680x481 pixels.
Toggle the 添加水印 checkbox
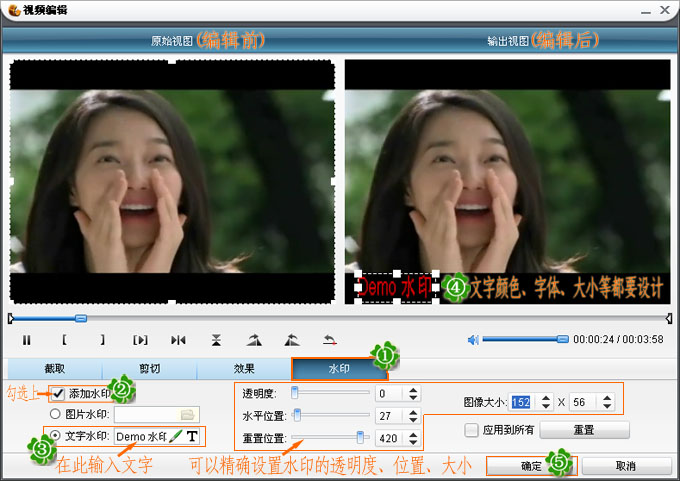59,394
